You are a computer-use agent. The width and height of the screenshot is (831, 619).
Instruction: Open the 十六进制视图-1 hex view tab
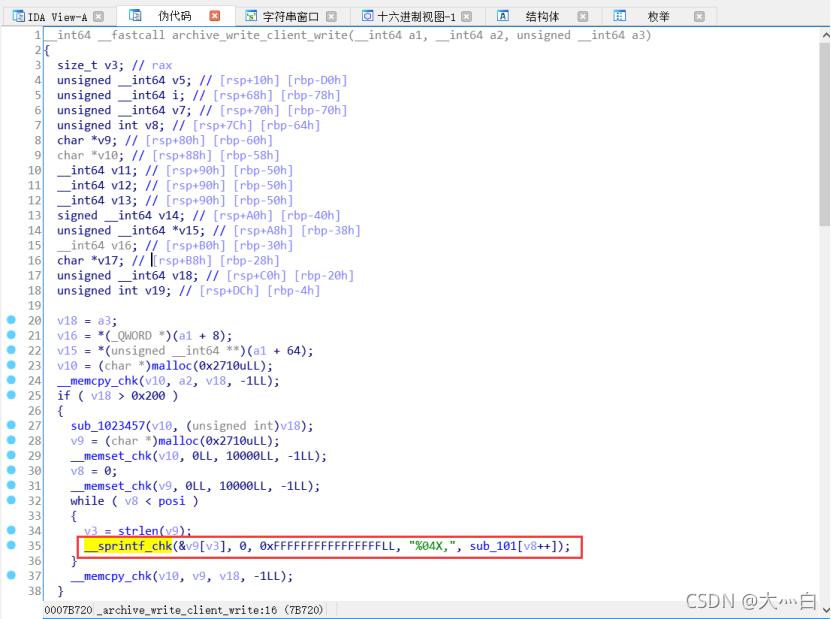pos(416,17)
